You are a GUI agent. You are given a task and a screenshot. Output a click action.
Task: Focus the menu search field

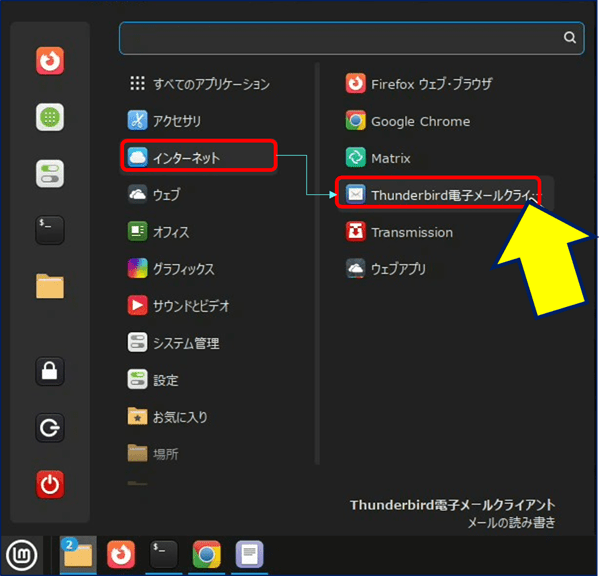tap(351, 38)
